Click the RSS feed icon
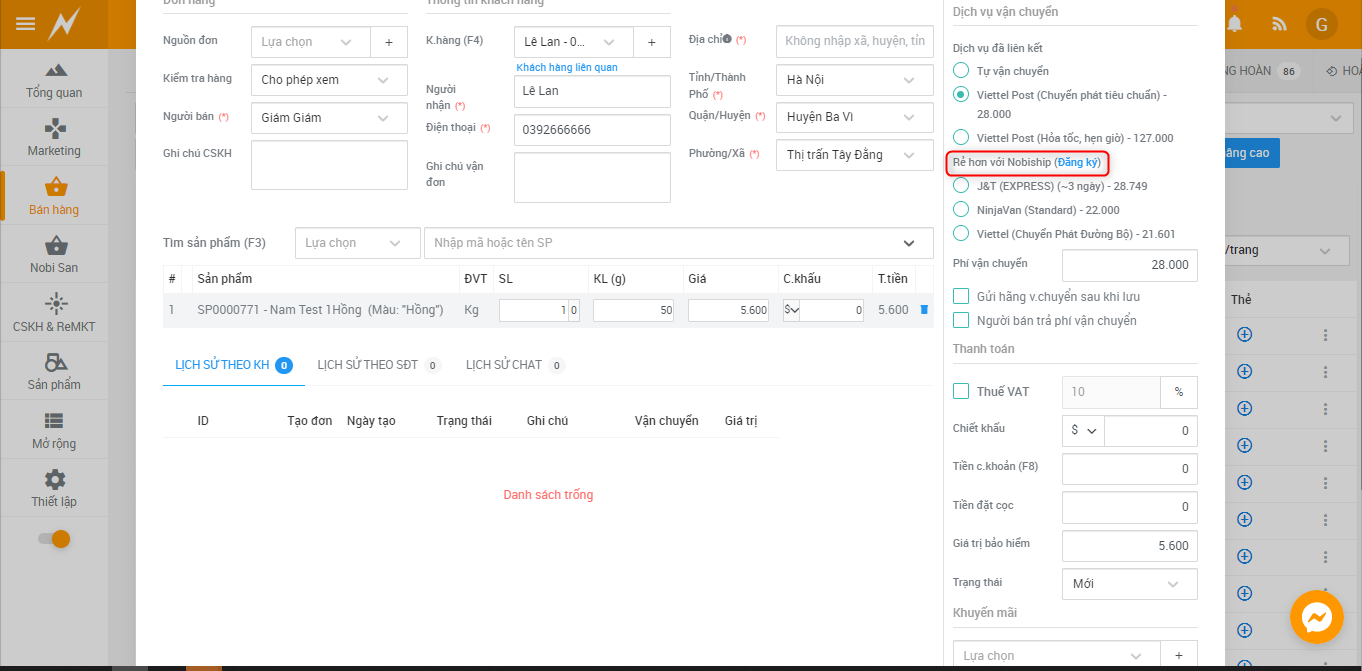1362x671 pixels. [1279, 24]
